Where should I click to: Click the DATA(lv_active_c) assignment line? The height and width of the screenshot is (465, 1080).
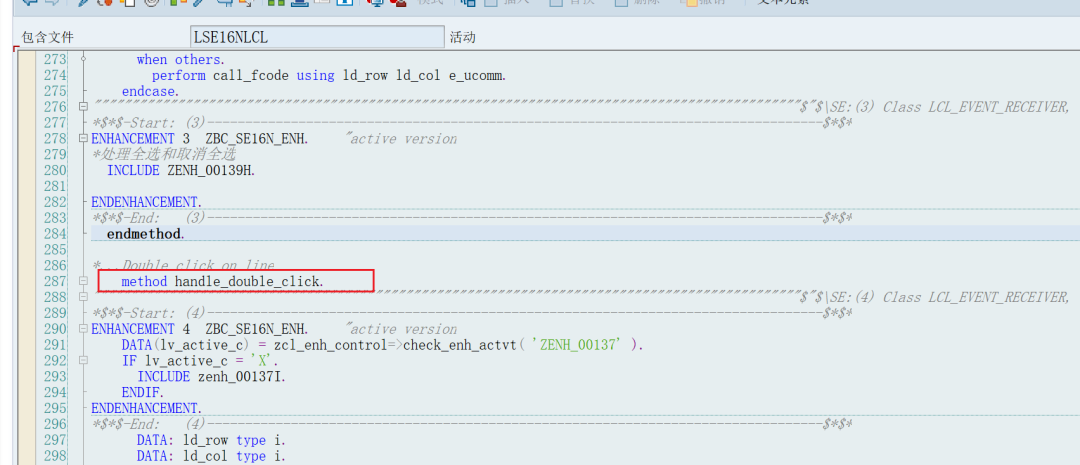382,344
